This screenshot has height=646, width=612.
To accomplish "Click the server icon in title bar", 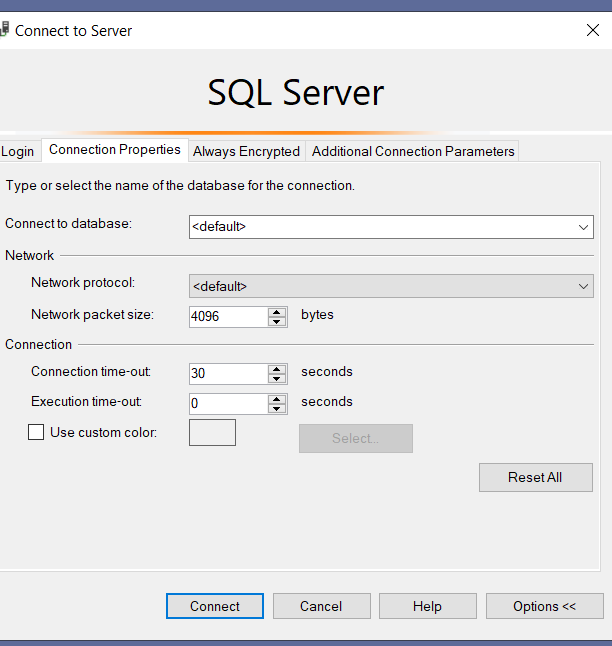I will [4, 30].
